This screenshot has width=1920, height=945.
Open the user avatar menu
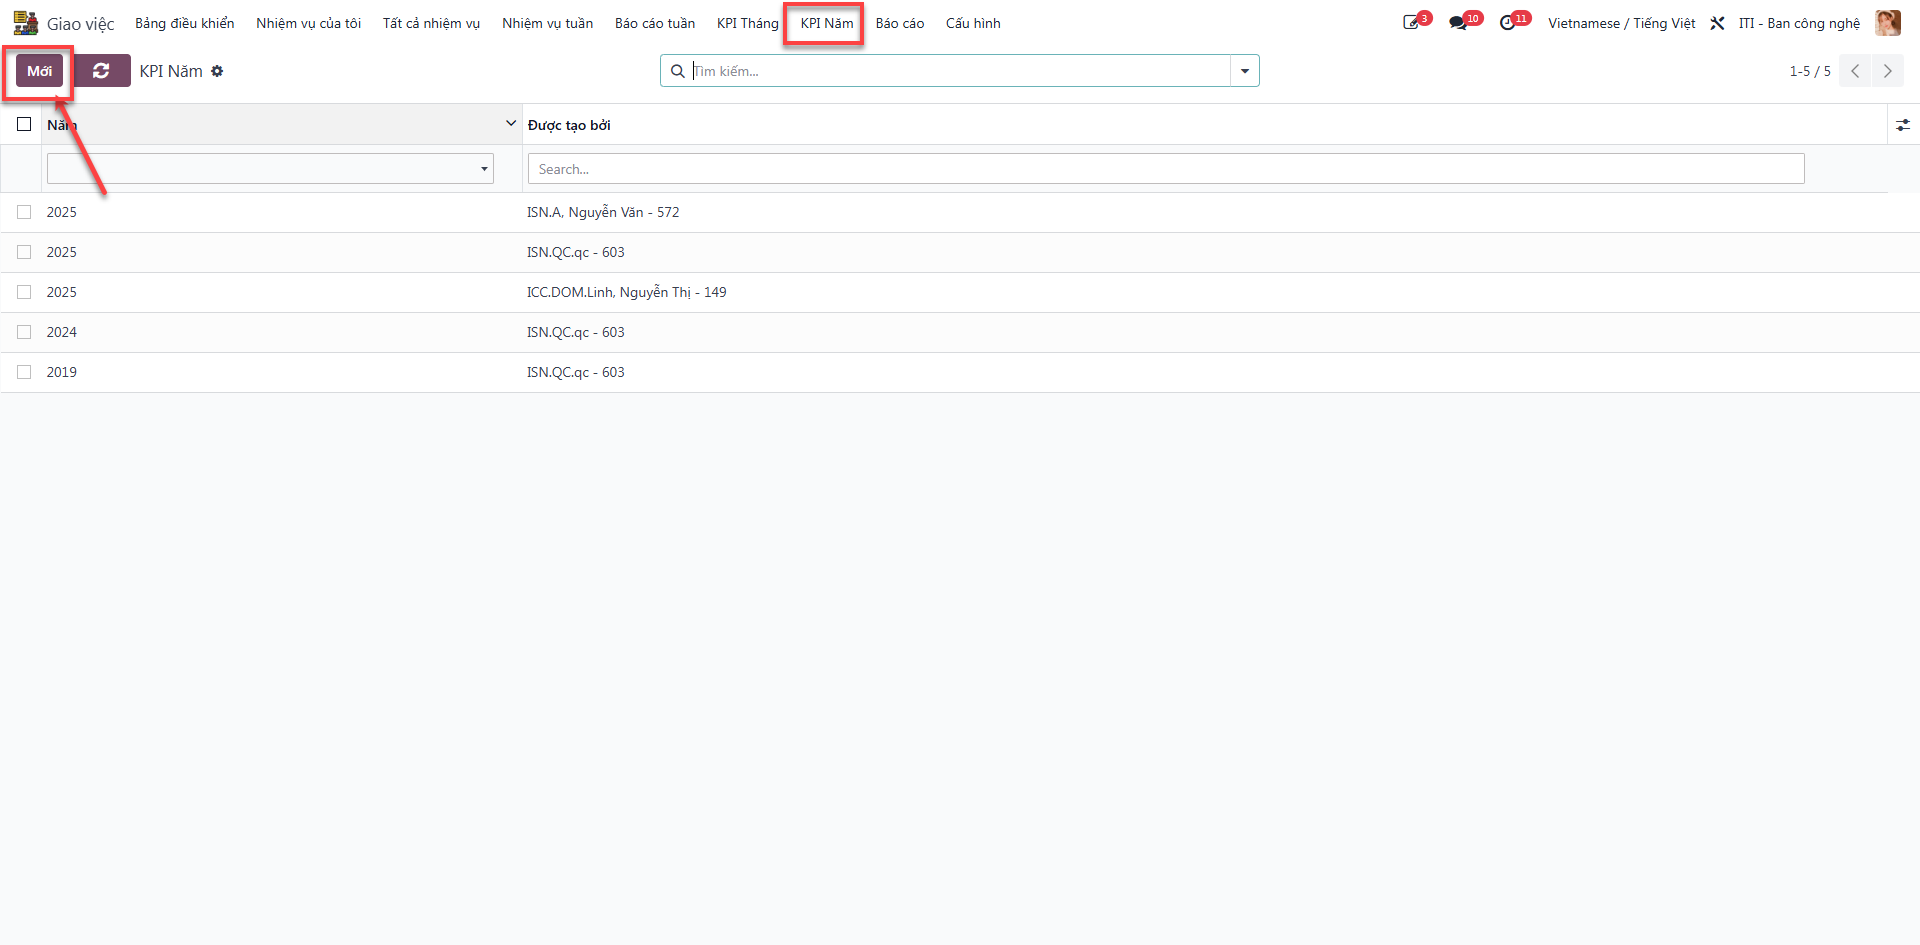pos(1888,23)
